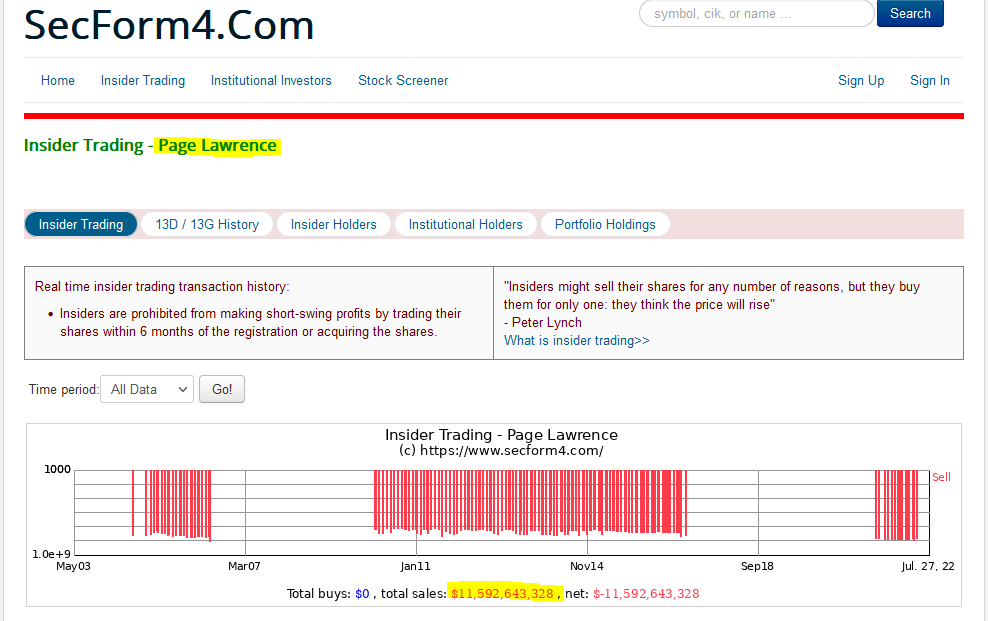Open the Portfolio Holdings tab
The height and width of the screenshot is (621, 988).
[605, 225]
